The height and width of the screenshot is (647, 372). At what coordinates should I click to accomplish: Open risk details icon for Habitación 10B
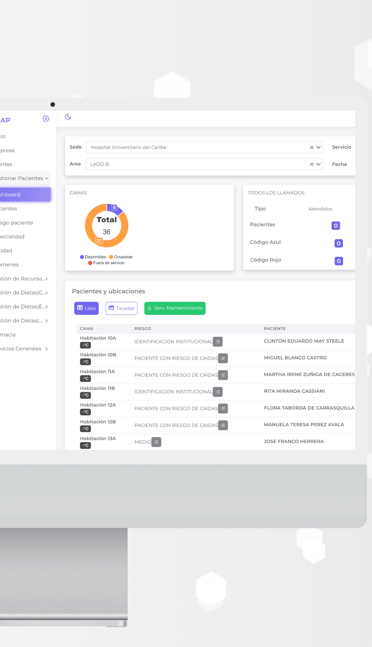[223, 358]
